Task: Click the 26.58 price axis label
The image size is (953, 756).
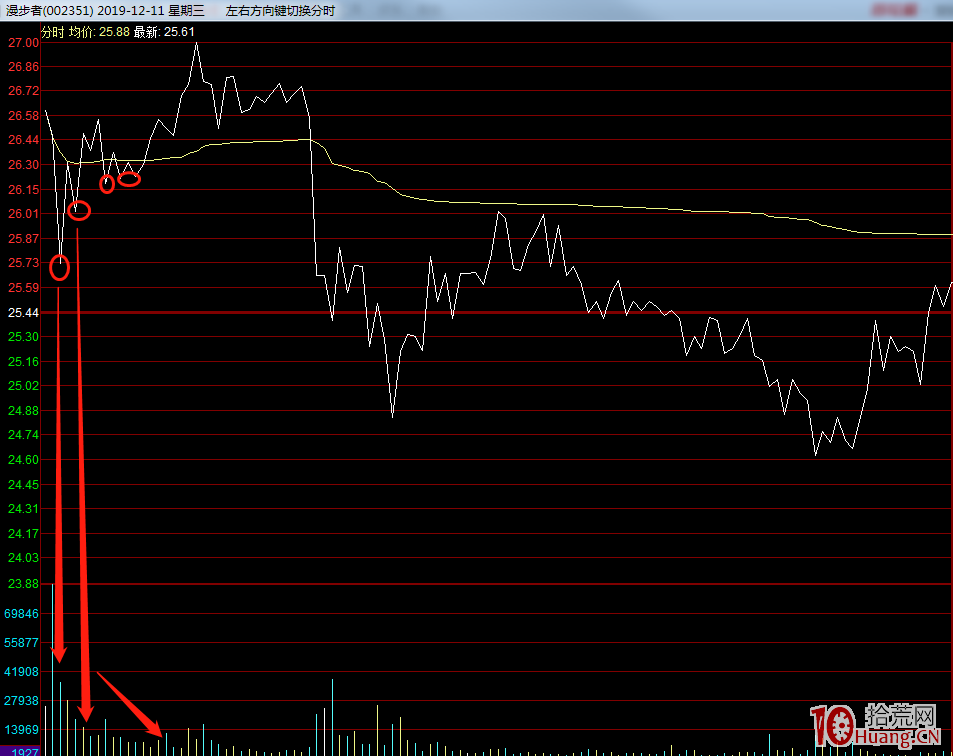Action: click(x=23, y=115)
